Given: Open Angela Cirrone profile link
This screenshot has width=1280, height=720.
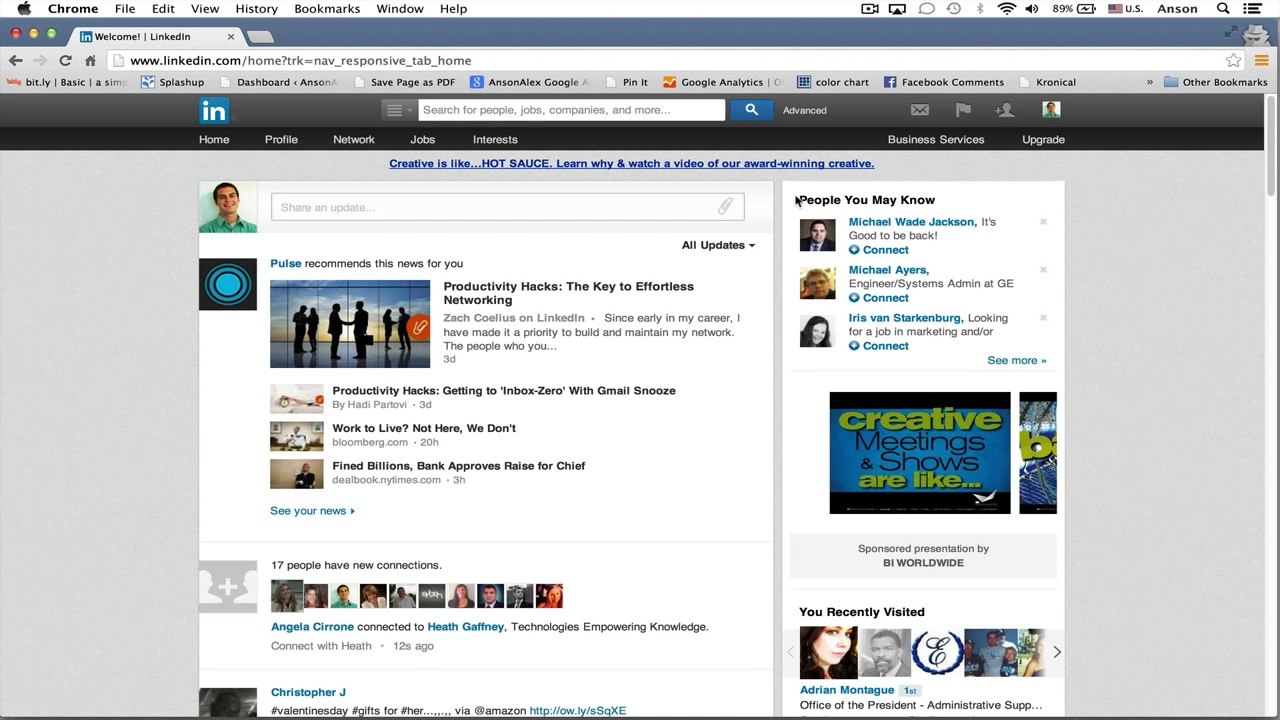Looking at the screenshot, I should 312,627.
